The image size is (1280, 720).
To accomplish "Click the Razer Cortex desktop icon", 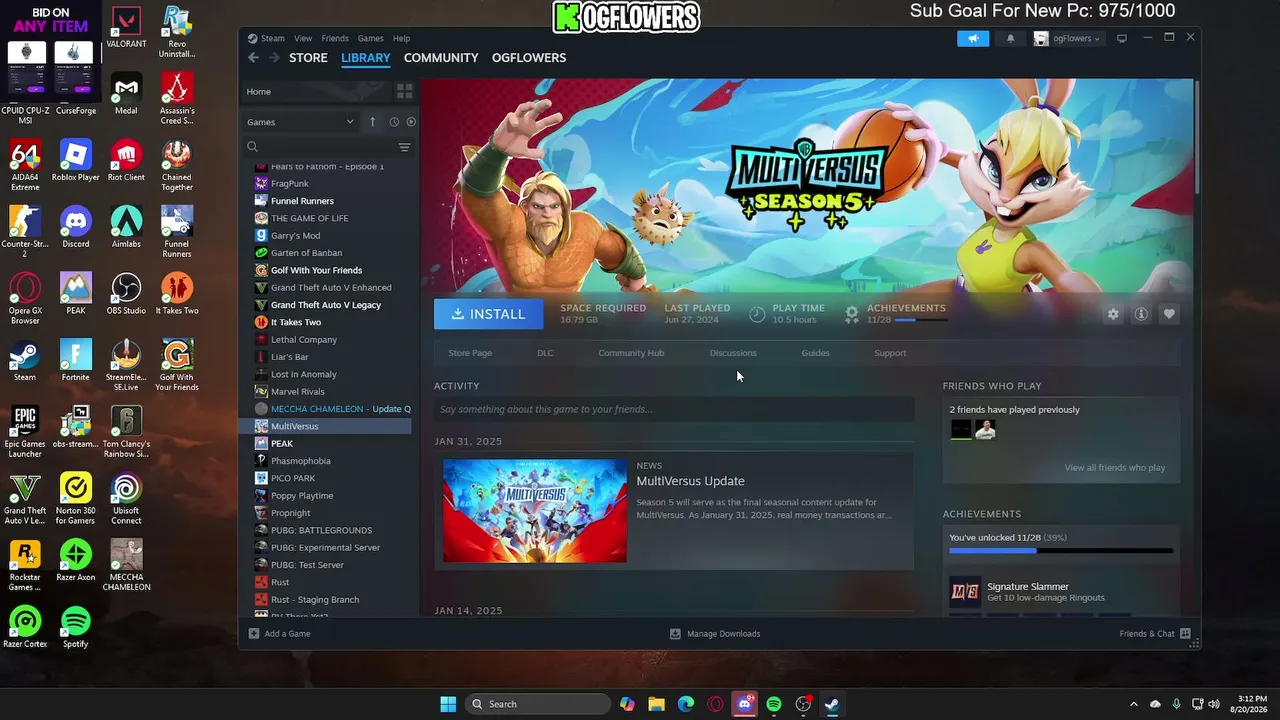I will coord(25,627).
